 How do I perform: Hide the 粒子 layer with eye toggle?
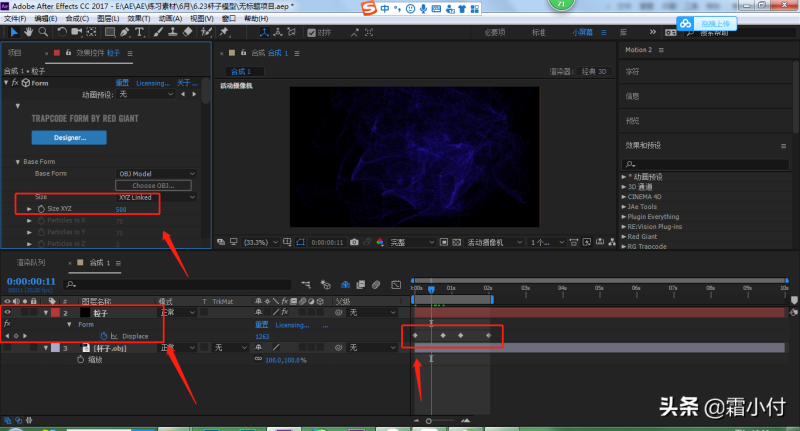click(8, 312)
